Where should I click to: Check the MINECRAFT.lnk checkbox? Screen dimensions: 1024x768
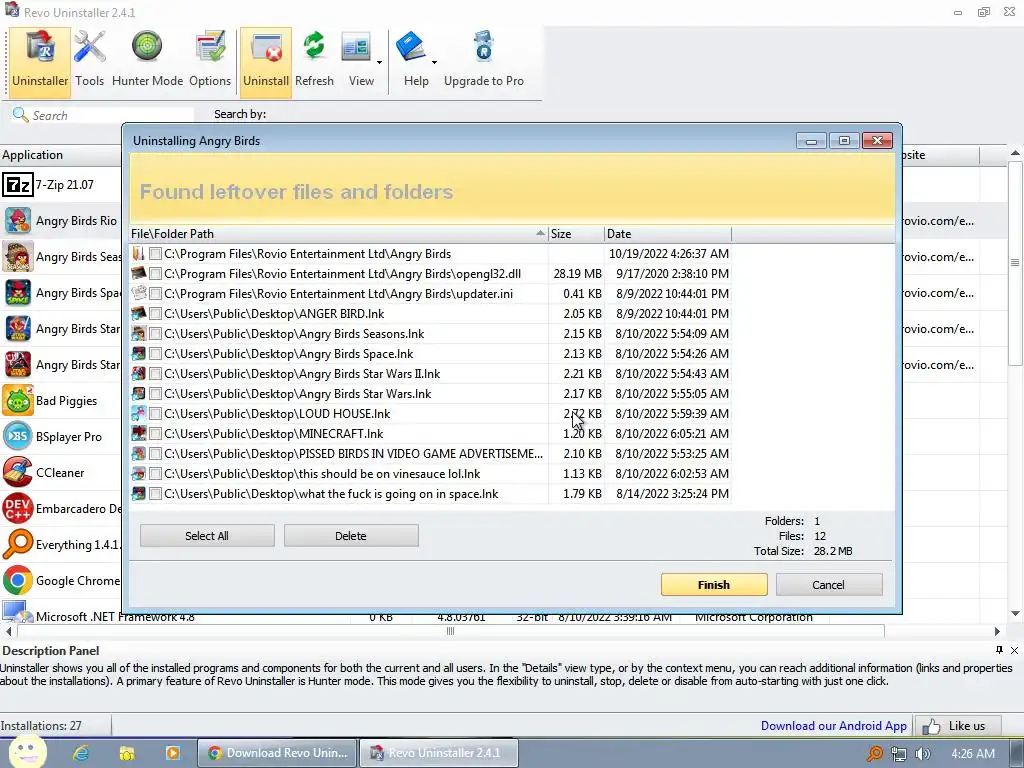click(155, 434)
